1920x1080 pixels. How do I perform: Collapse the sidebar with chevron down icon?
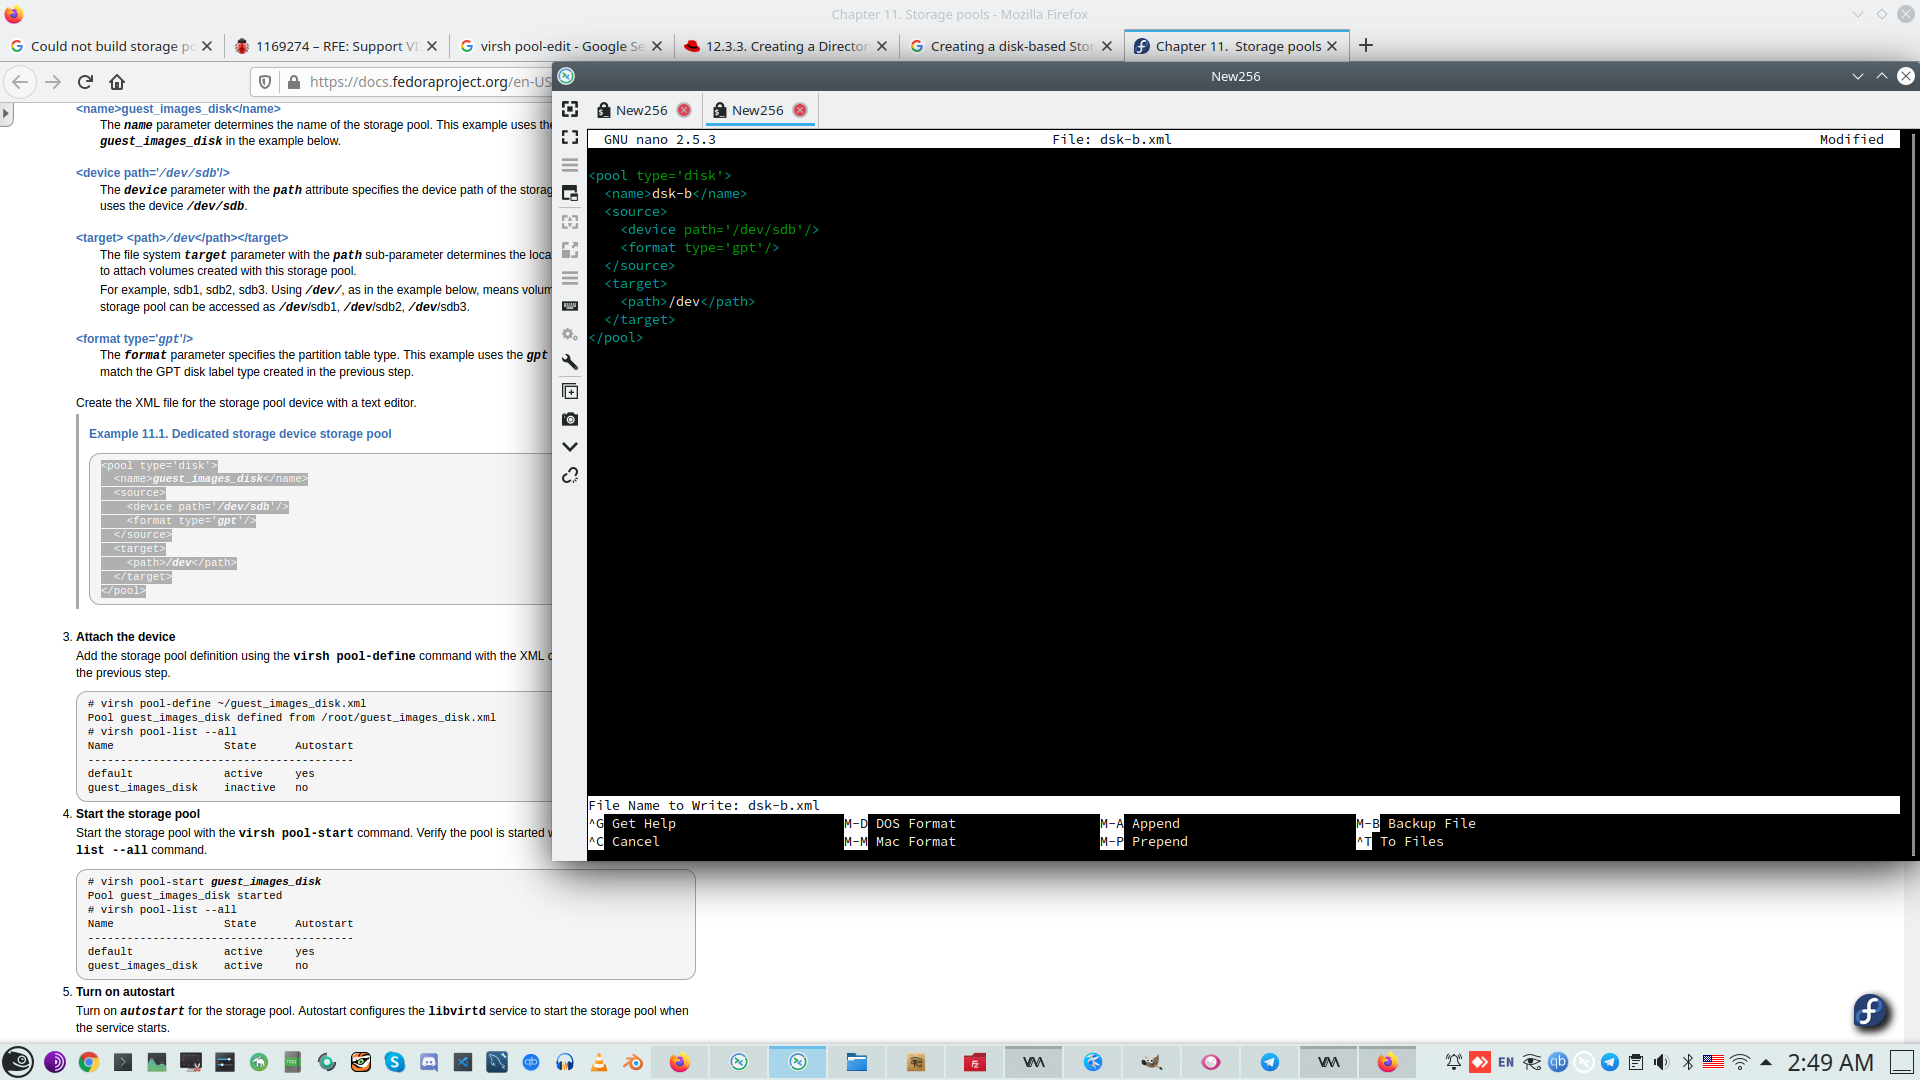pyautogui.click(x=570, y=447)
